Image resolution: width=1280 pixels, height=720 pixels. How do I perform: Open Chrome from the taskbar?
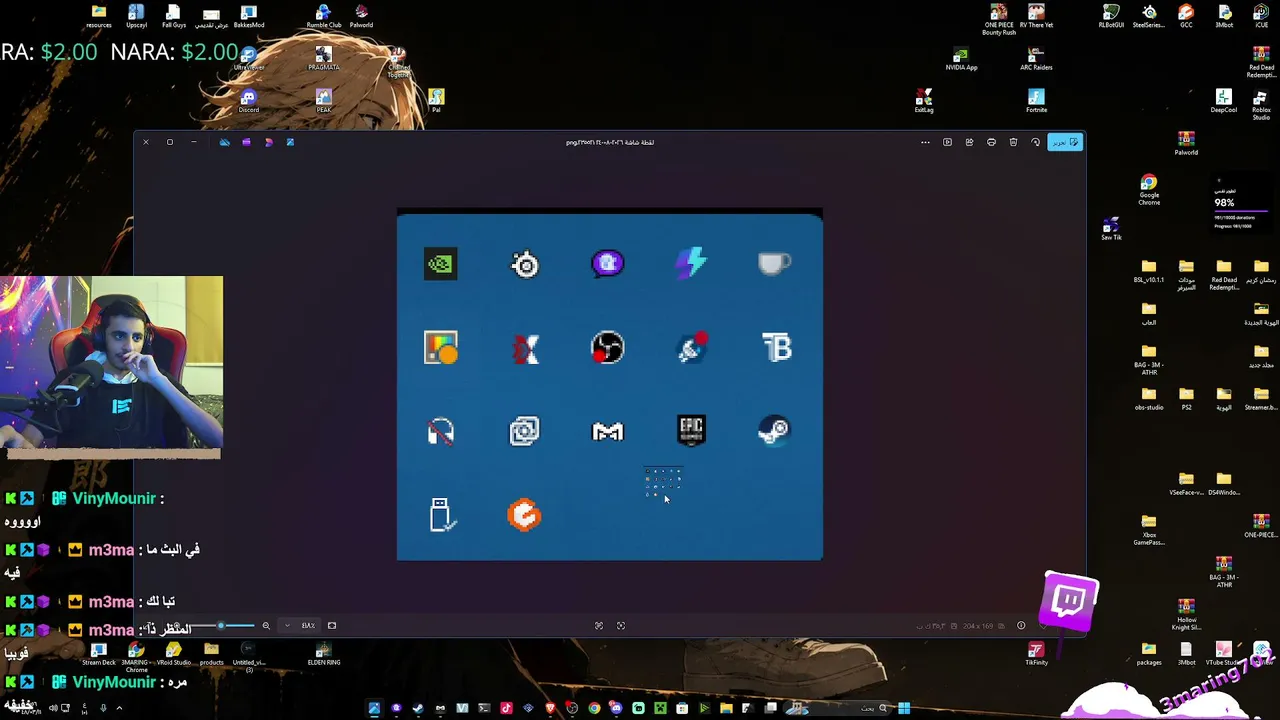594,708
